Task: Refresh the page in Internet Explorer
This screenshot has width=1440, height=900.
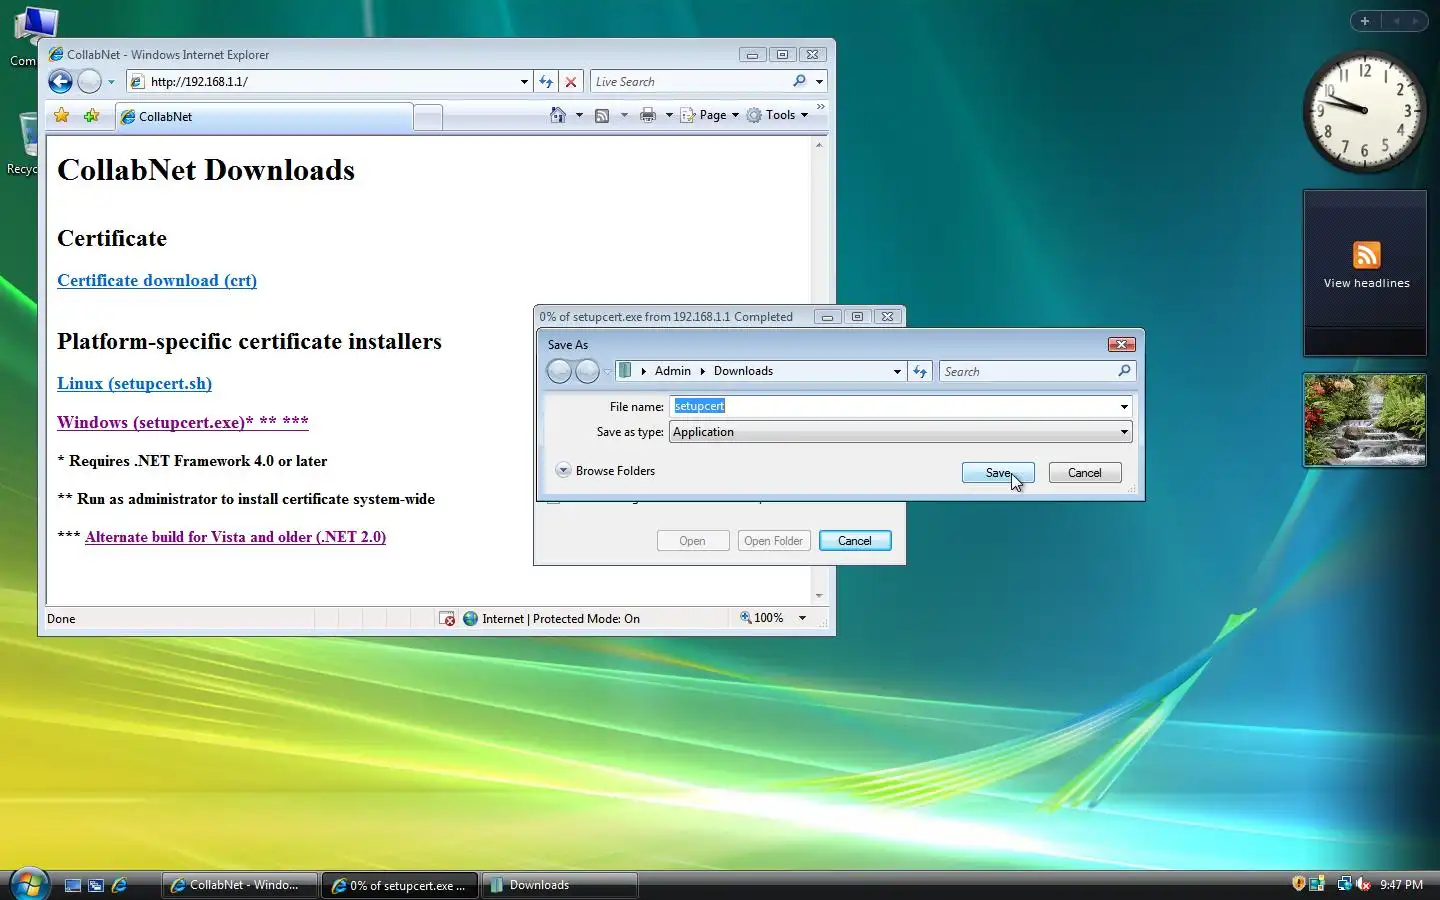Action: click(546, 82)
